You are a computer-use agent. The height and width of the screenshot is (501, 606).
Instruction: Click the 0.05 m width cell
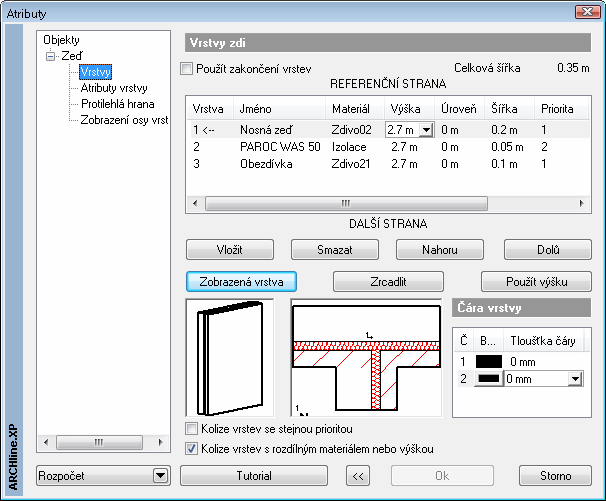pos(507,147)
